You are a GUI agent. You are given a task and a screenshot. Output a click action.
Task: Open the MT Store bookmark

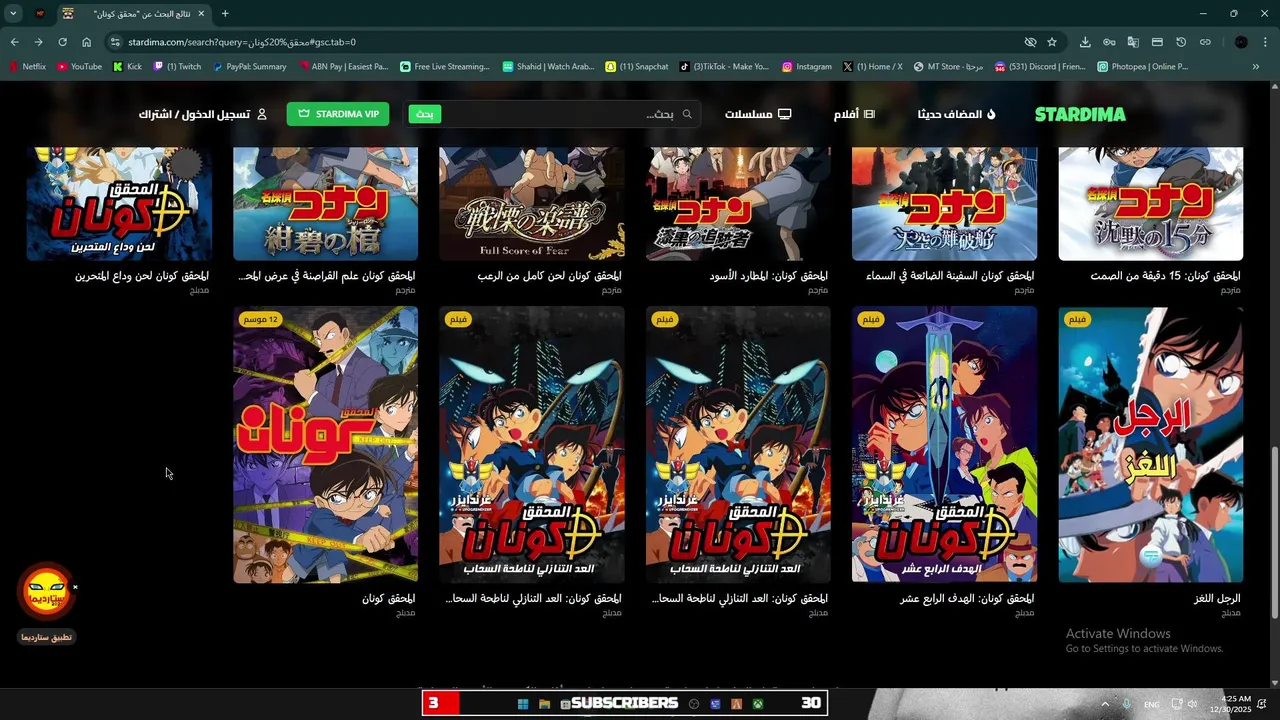[948, 67]
